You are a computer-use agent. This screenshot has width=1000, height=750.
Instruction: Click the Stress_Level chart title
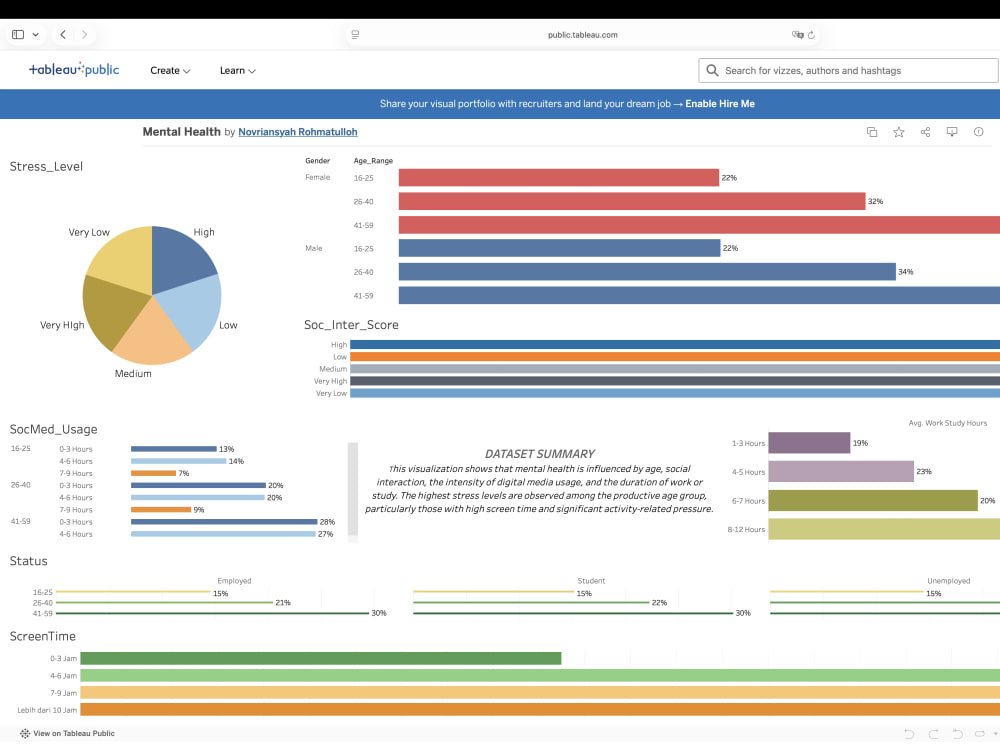pyautogui.click(x=46, y=166)
